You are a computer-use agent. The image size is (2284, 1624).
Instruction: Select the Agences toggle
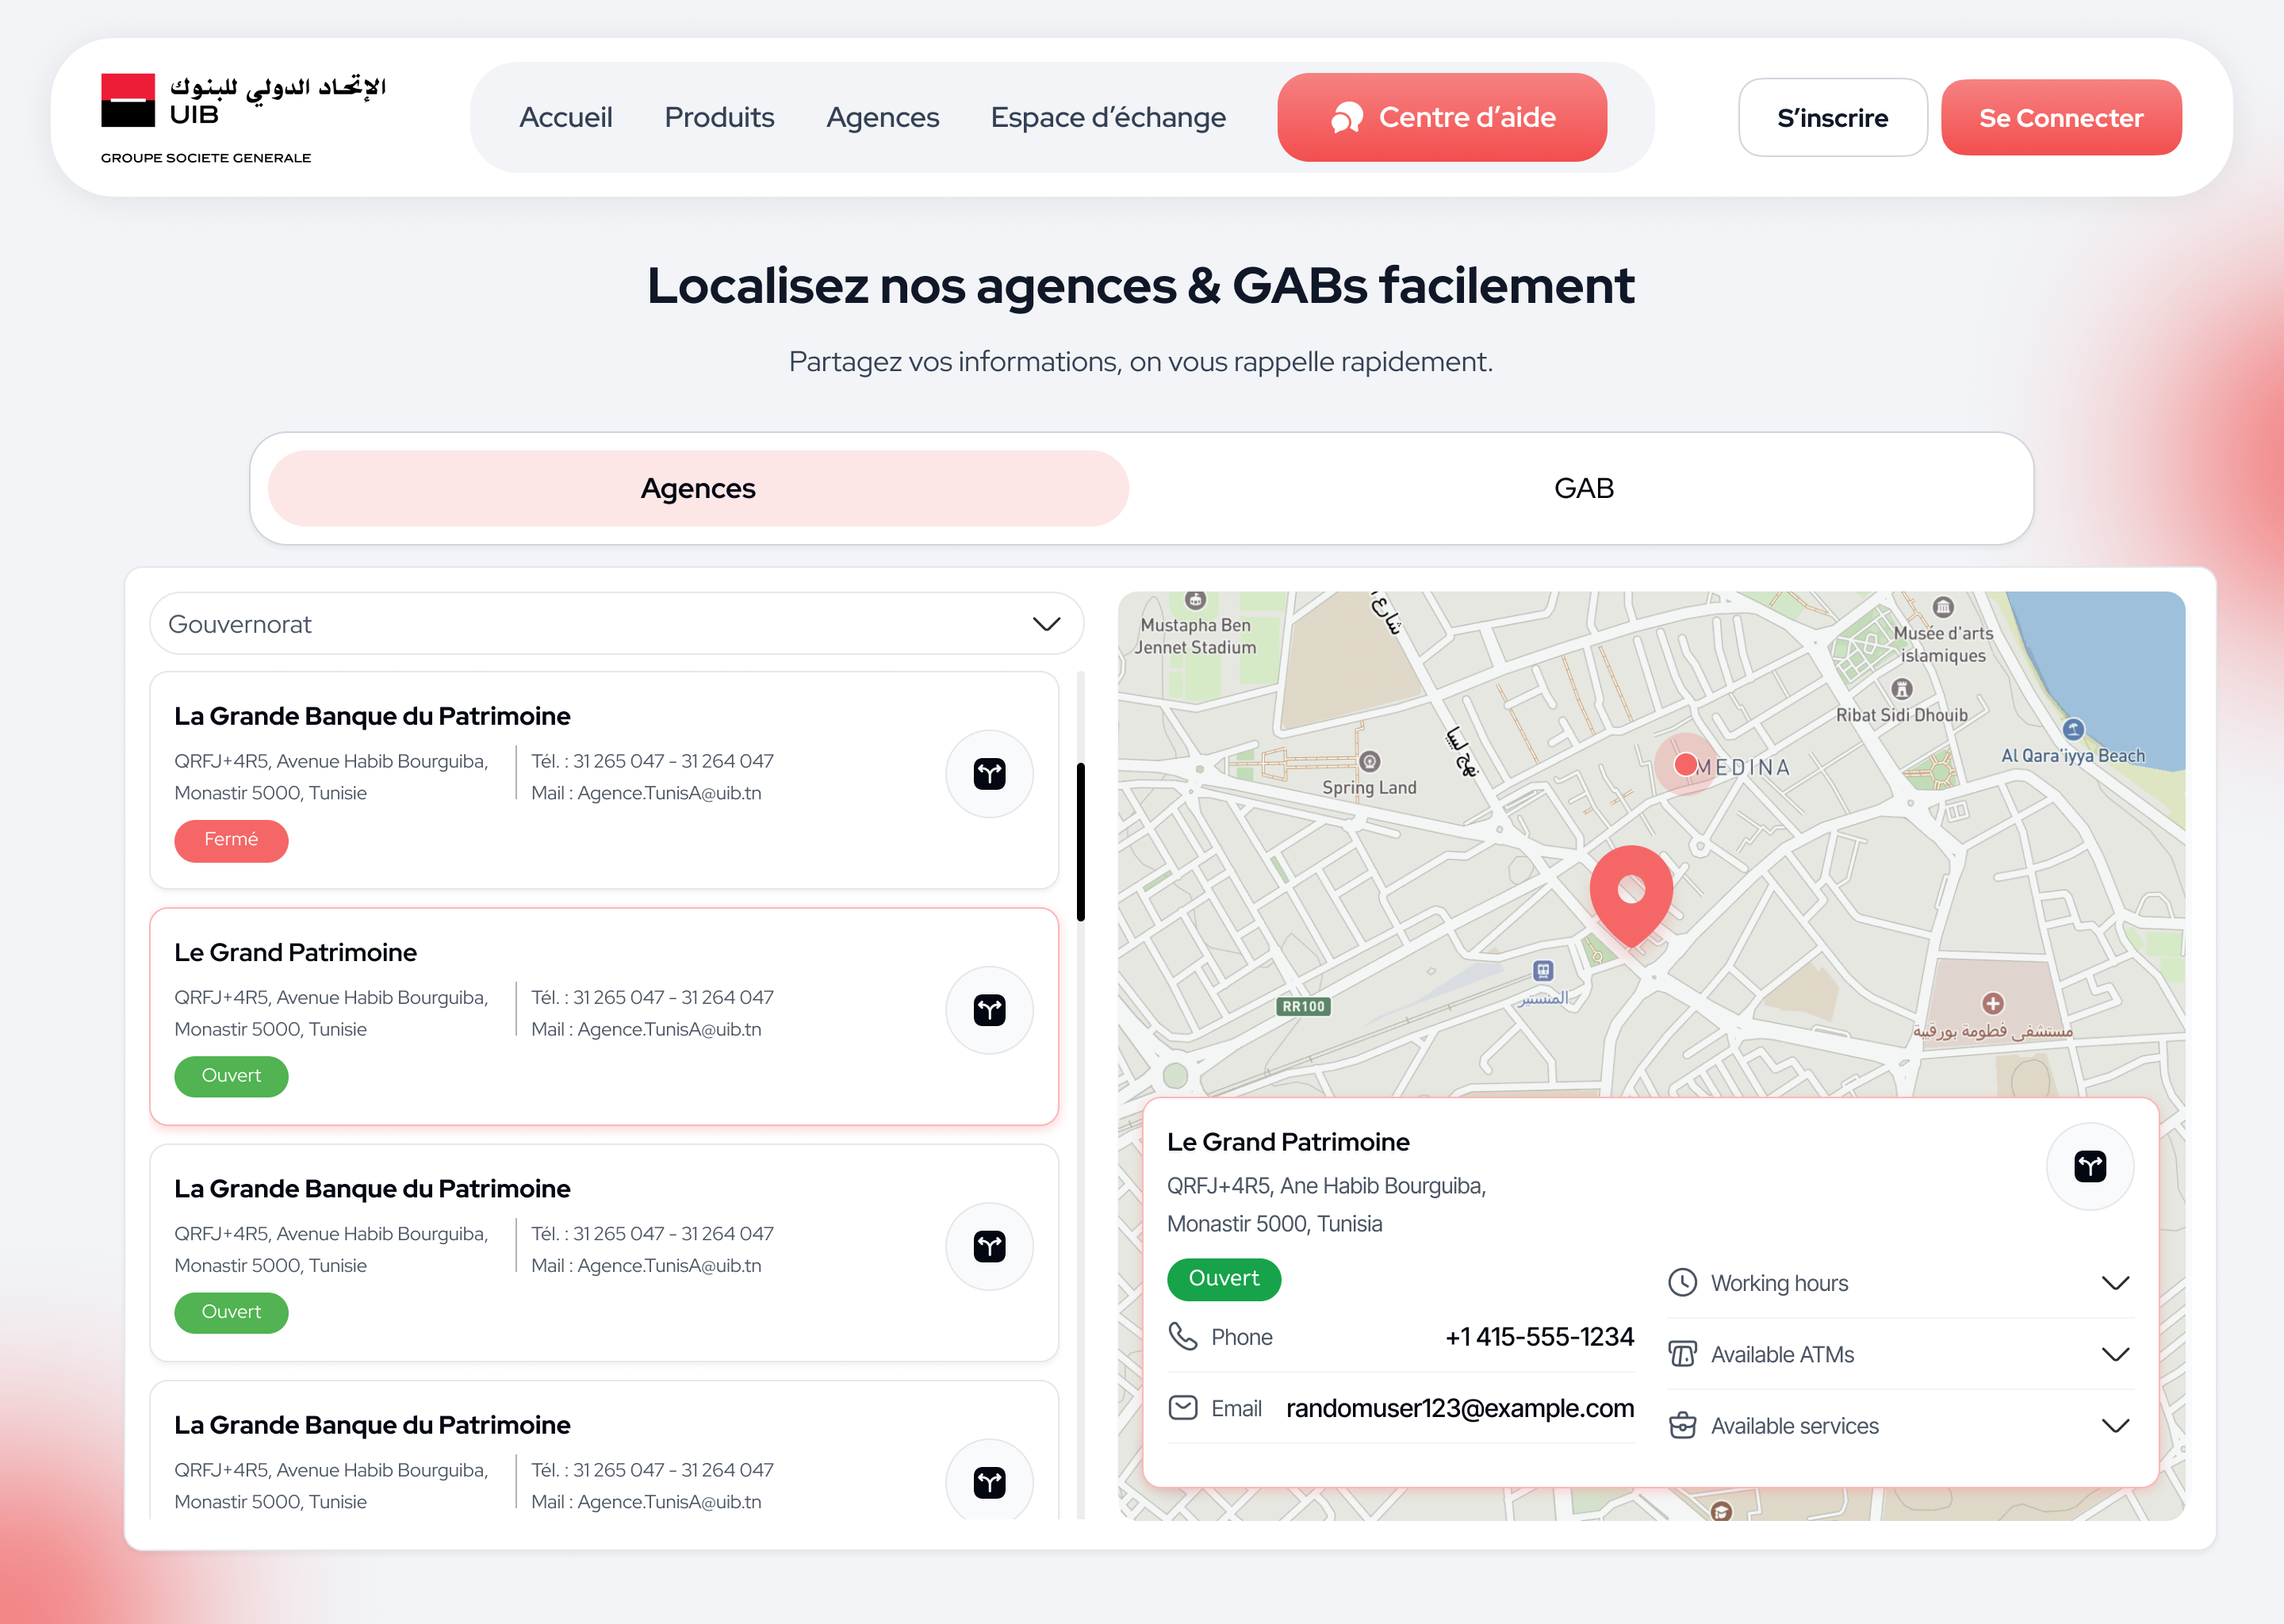pos(698,488)
